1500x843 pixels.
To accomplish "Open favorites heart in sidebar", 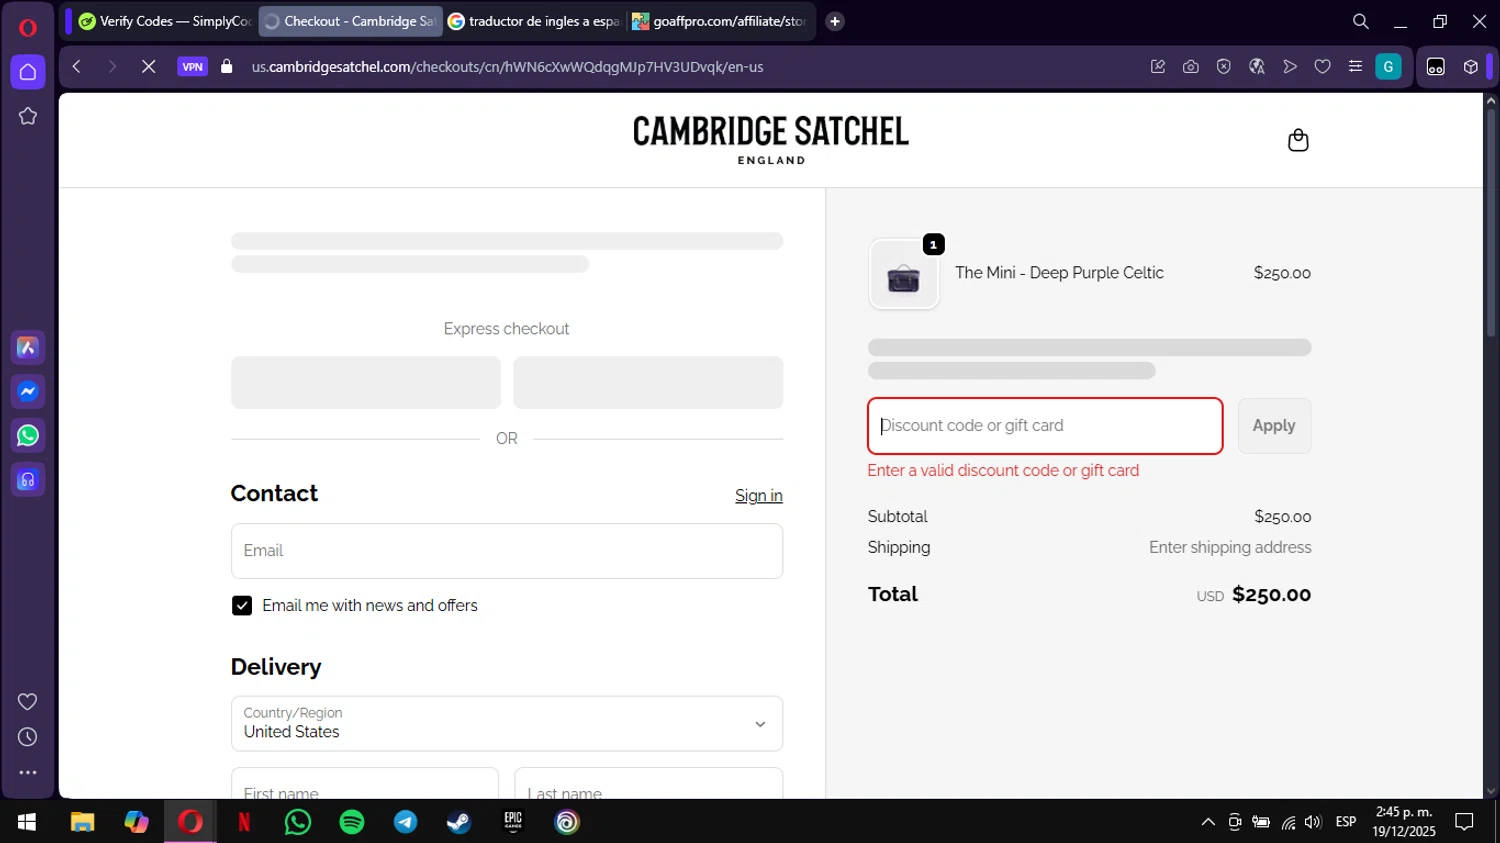I will [x=28, y=702].
